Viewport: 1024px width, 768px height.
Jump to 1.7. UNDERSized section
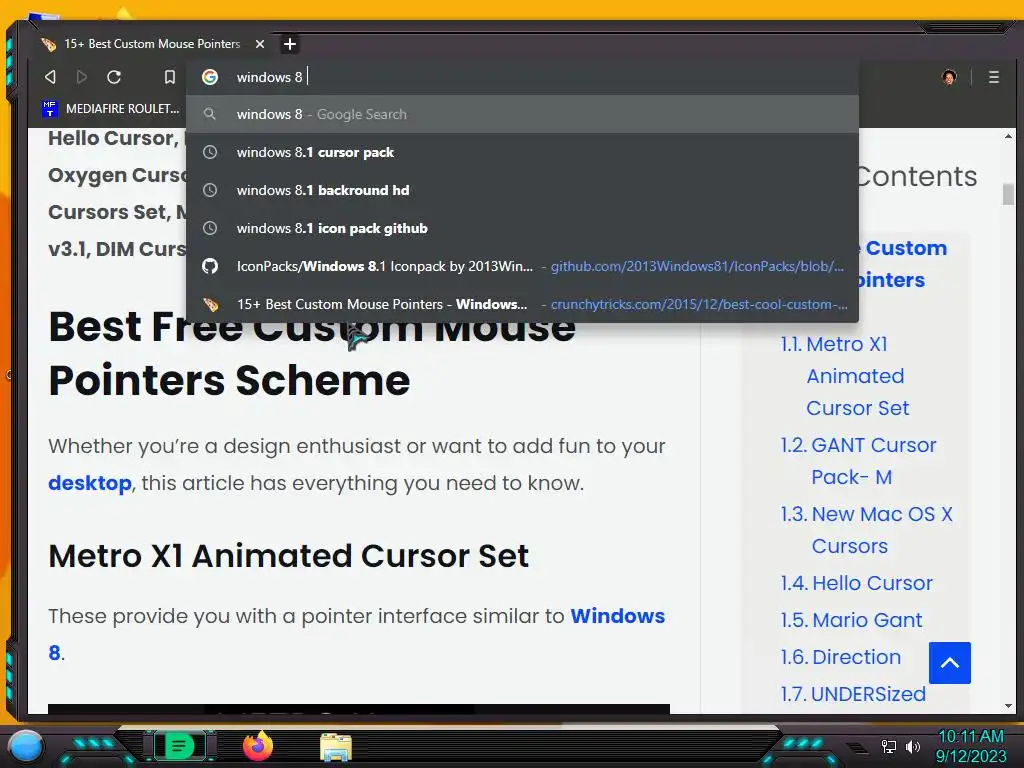(x=853, y=694)
